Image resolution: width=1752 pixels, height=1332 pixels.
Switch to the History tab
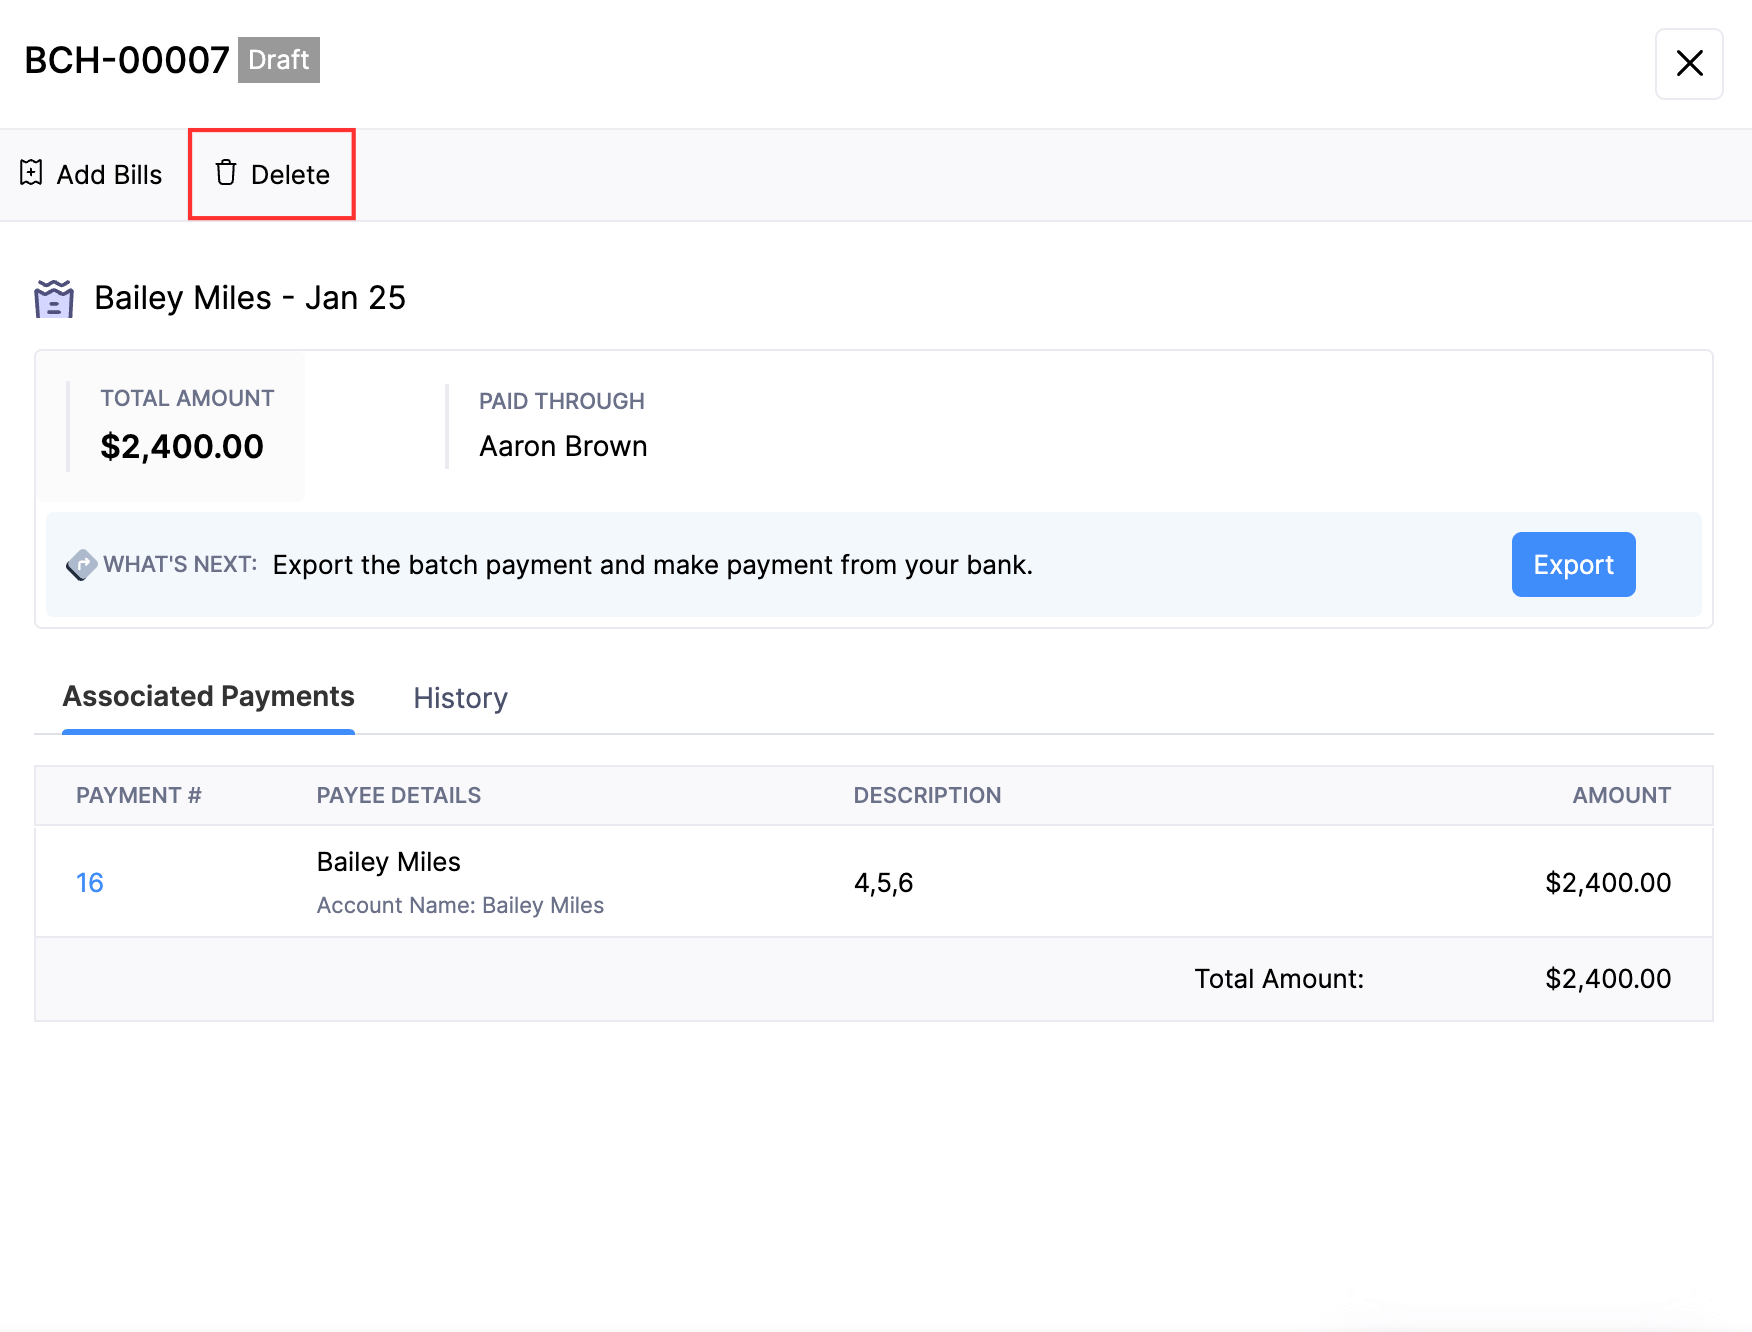tap(460, 698)
